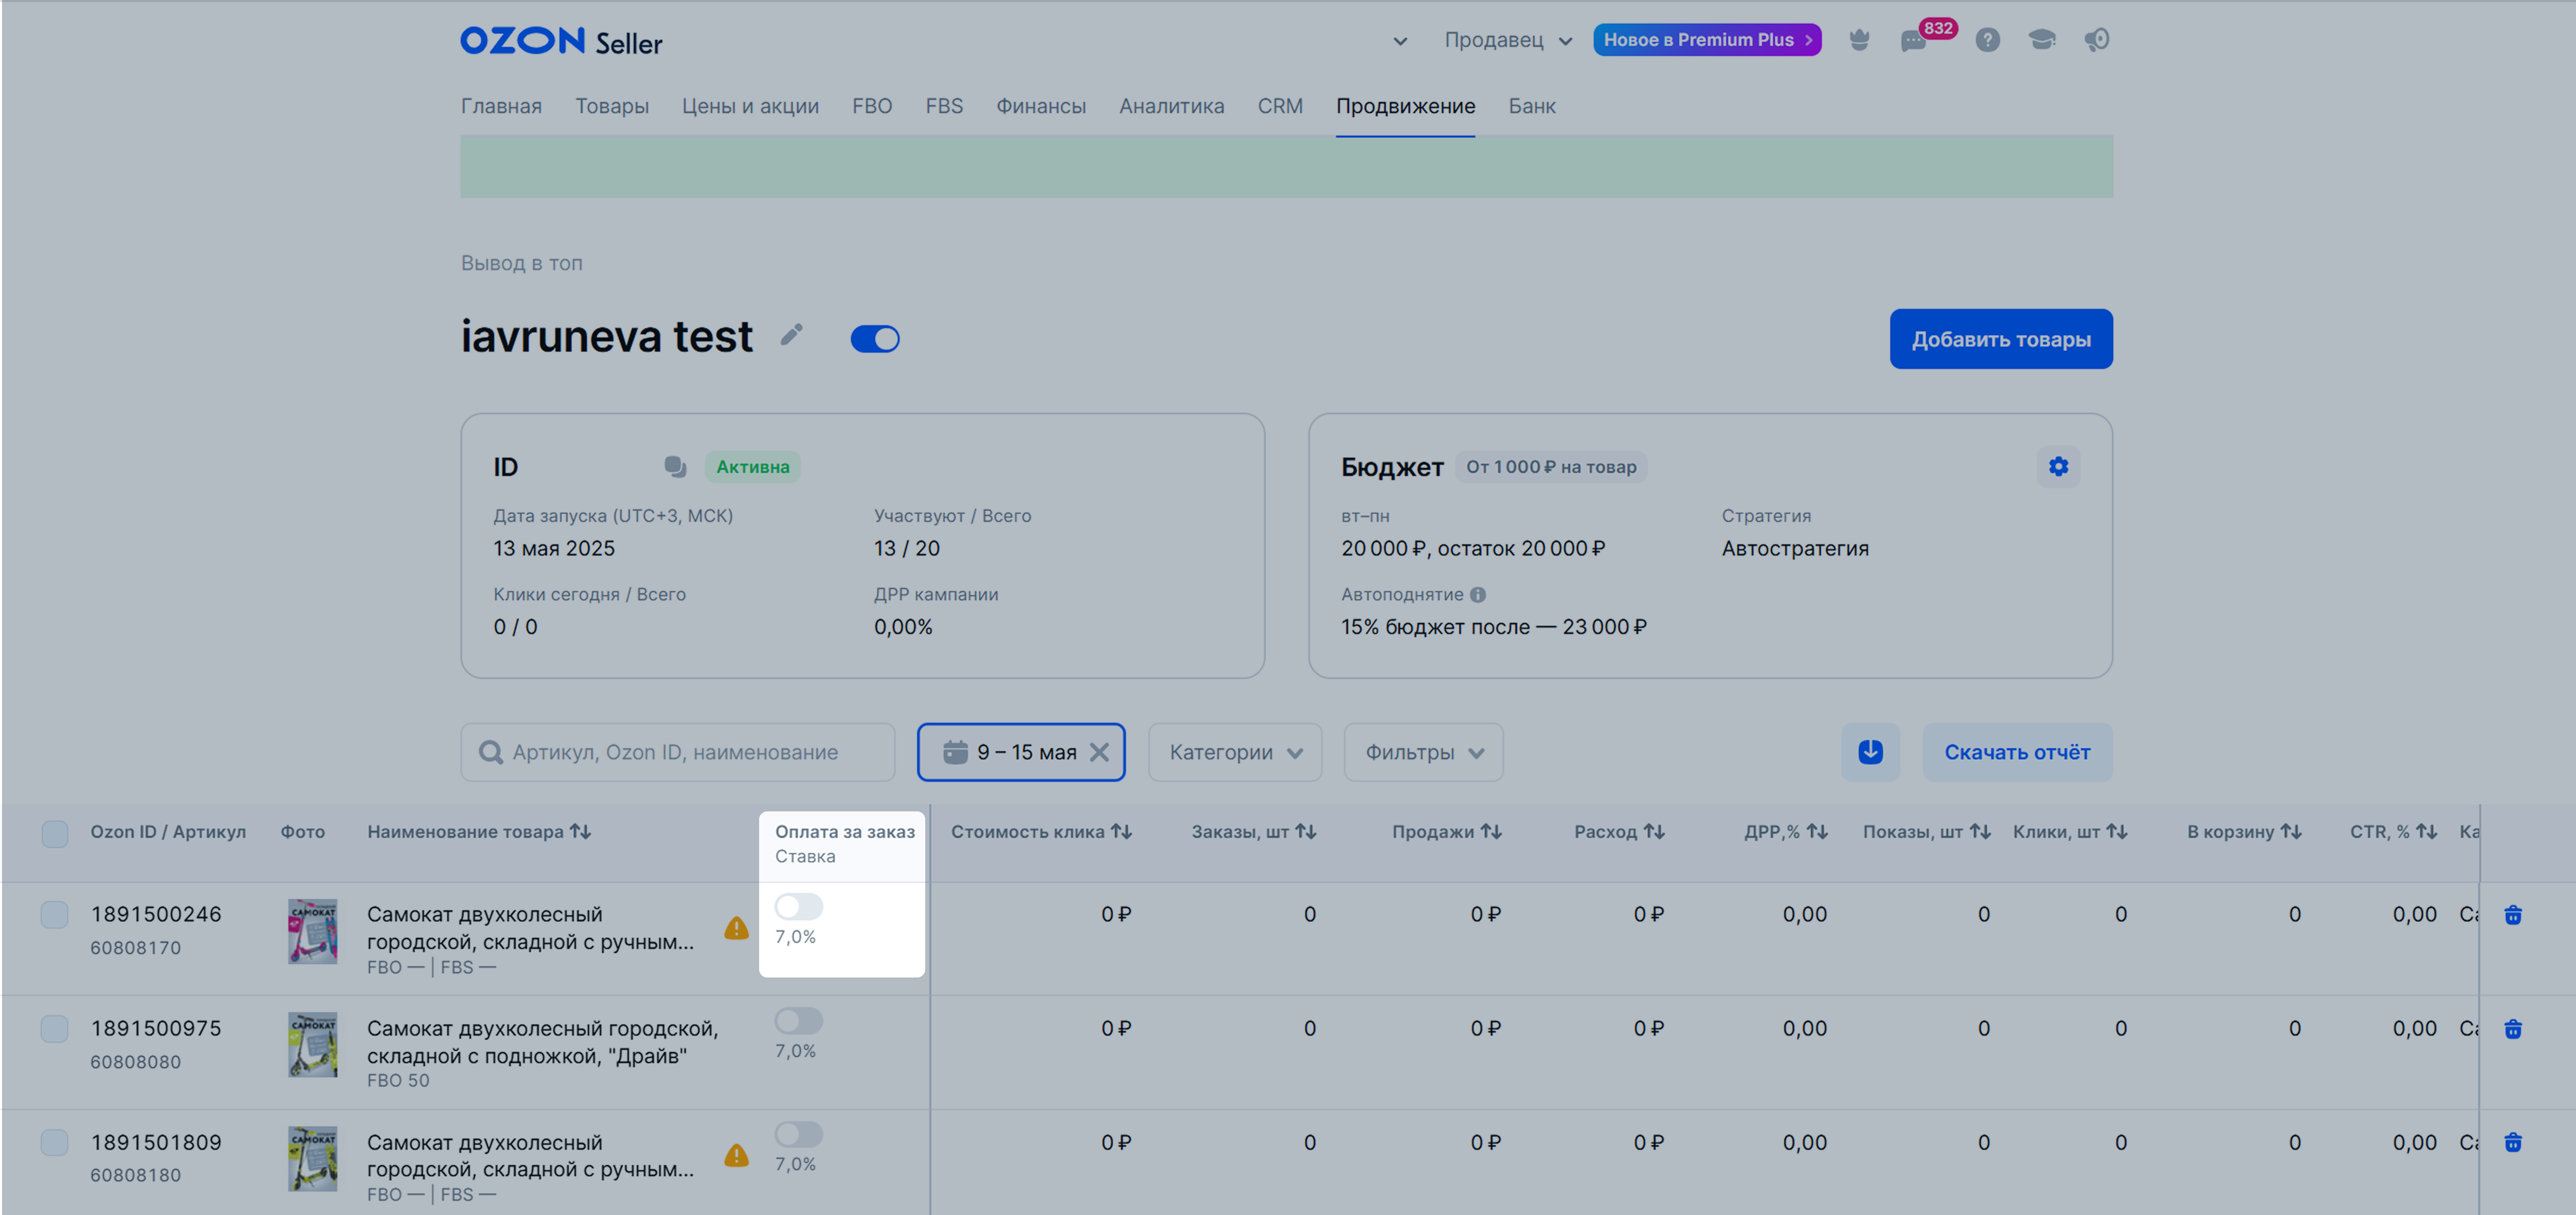Open budget settings gear icon

tap(2058, 467)
